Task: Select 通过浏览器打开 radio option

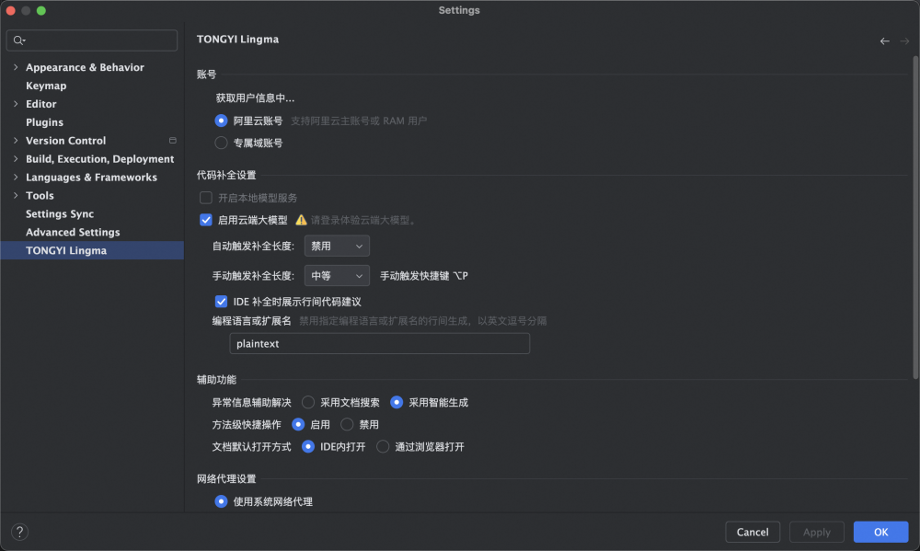Action: (383, 447)
